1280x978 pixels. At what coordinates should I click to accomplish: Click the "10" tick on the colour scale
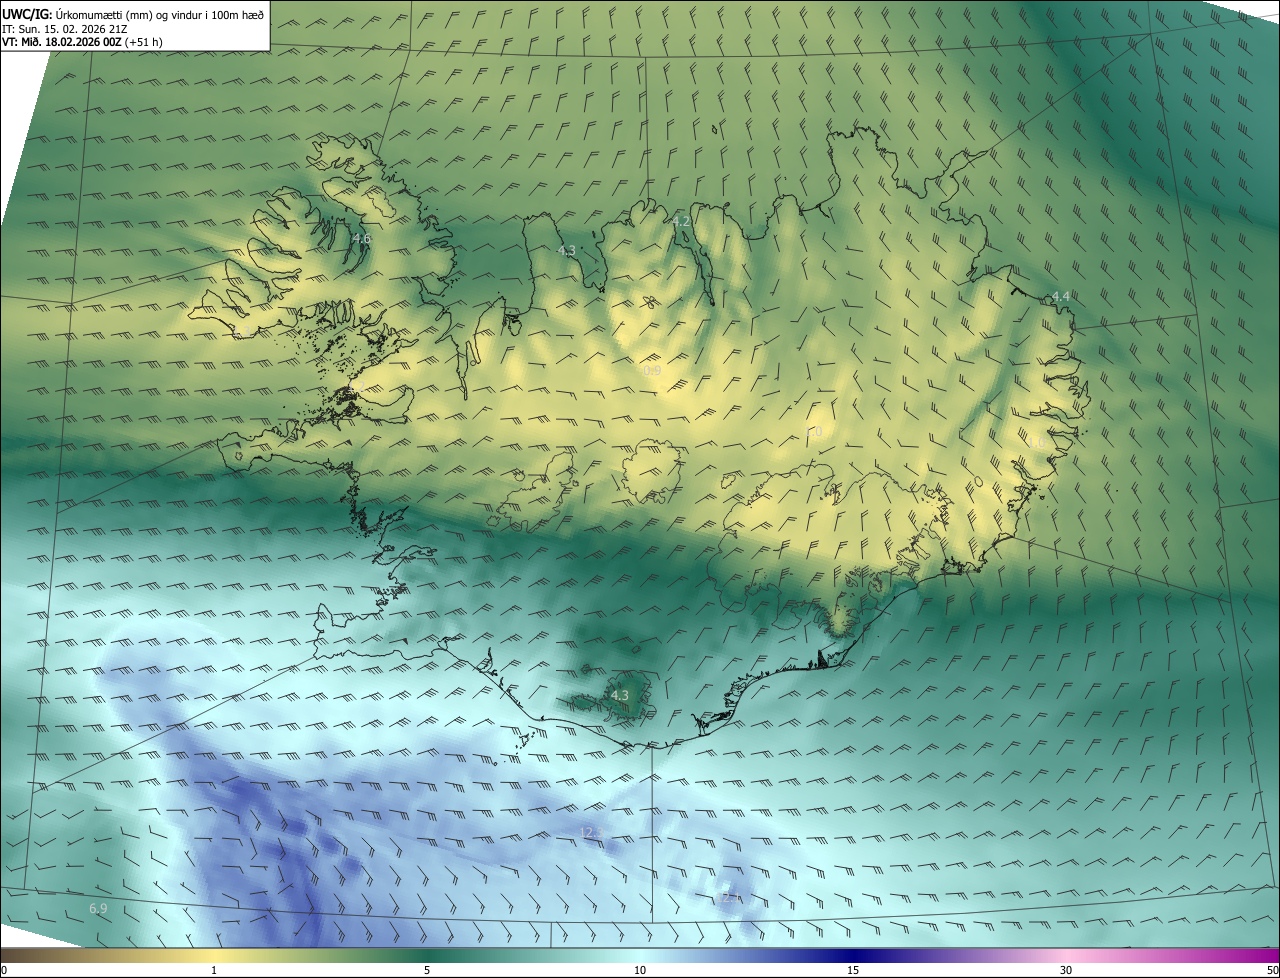click(640, 970)
